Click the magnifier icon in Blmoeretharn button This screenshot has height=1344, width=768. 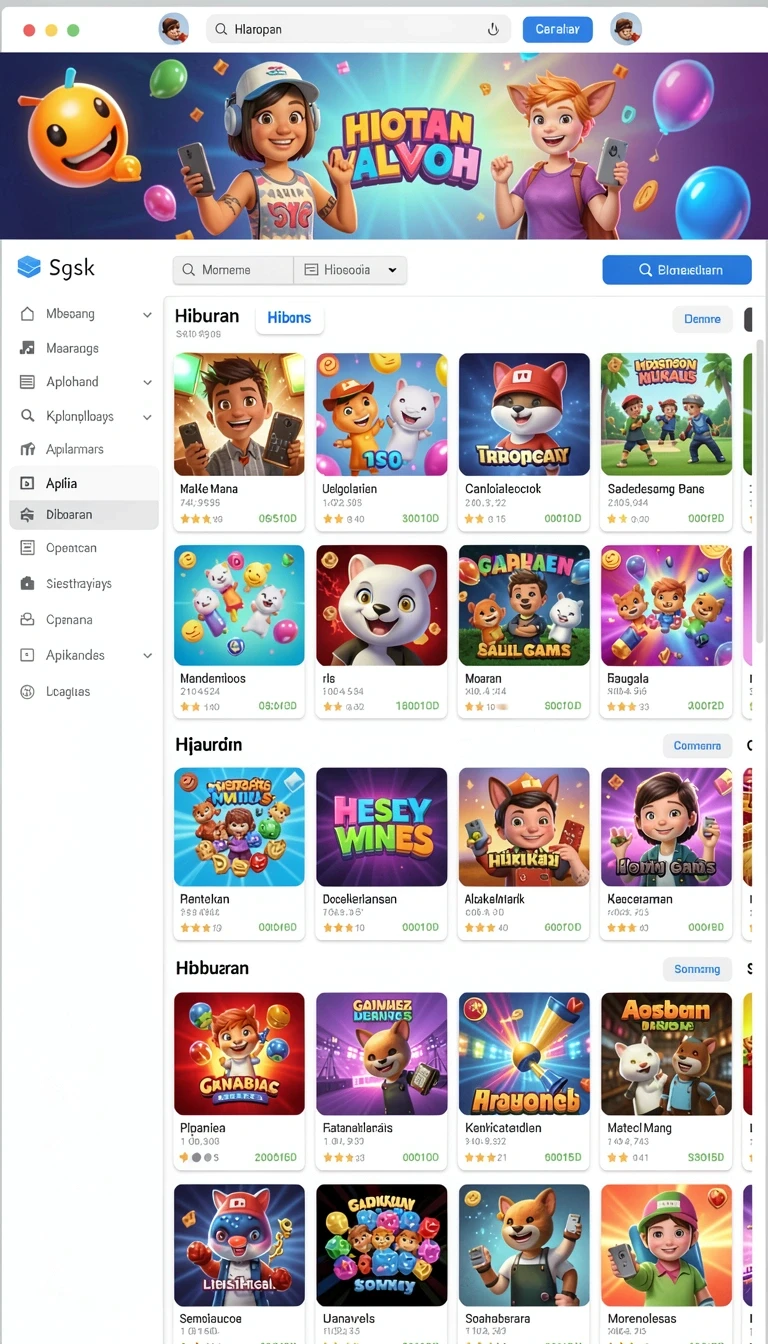(x=645, y=270)
